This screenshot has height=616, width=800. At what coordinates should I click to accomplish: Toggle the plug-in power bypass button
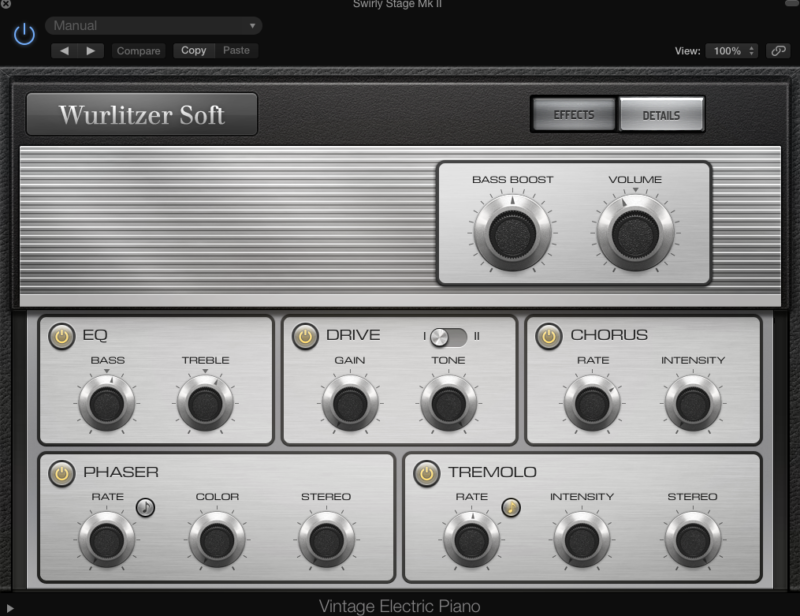click(24, 34)
